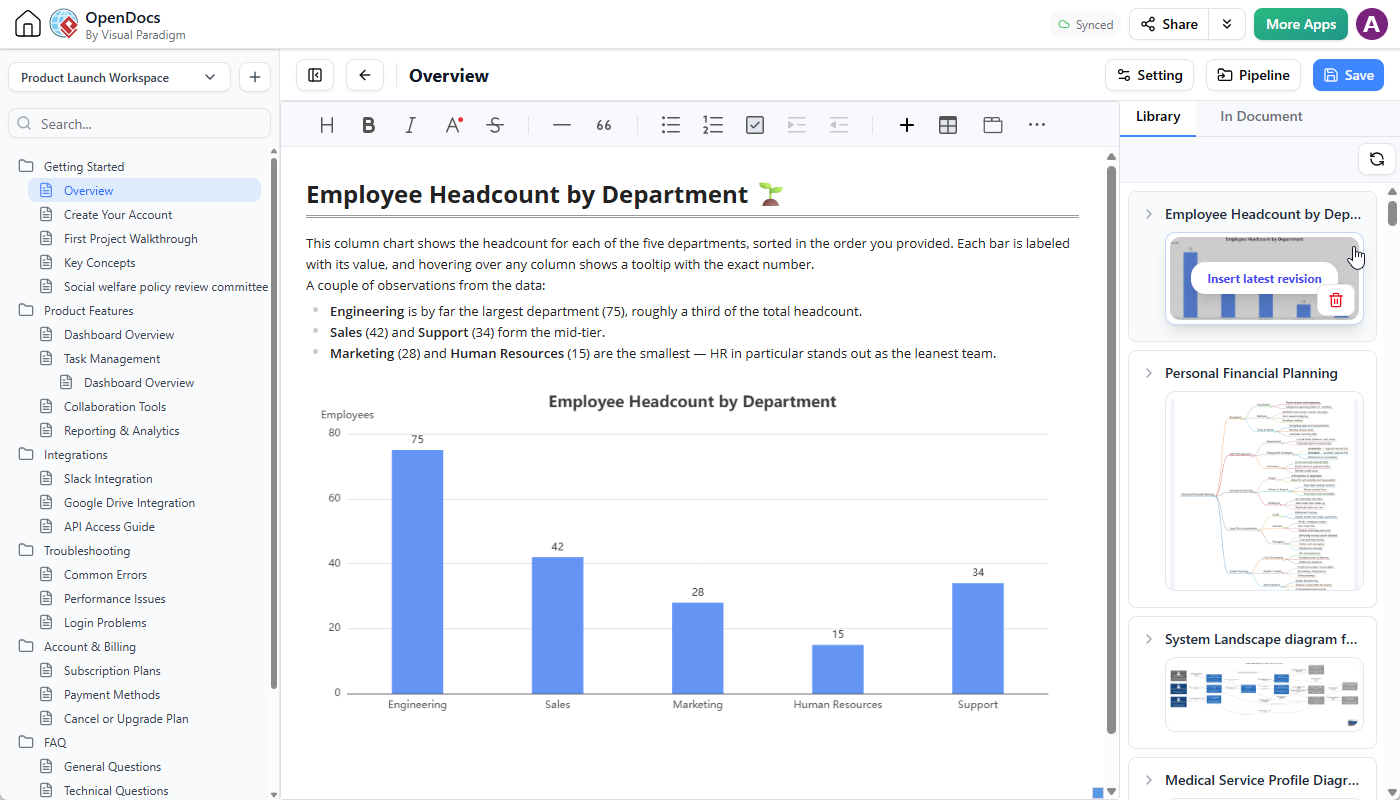Image resolution: width=1400 pixels, height=800 pixels.
Task: Decrease indent of list item
Action: point(839,125)
